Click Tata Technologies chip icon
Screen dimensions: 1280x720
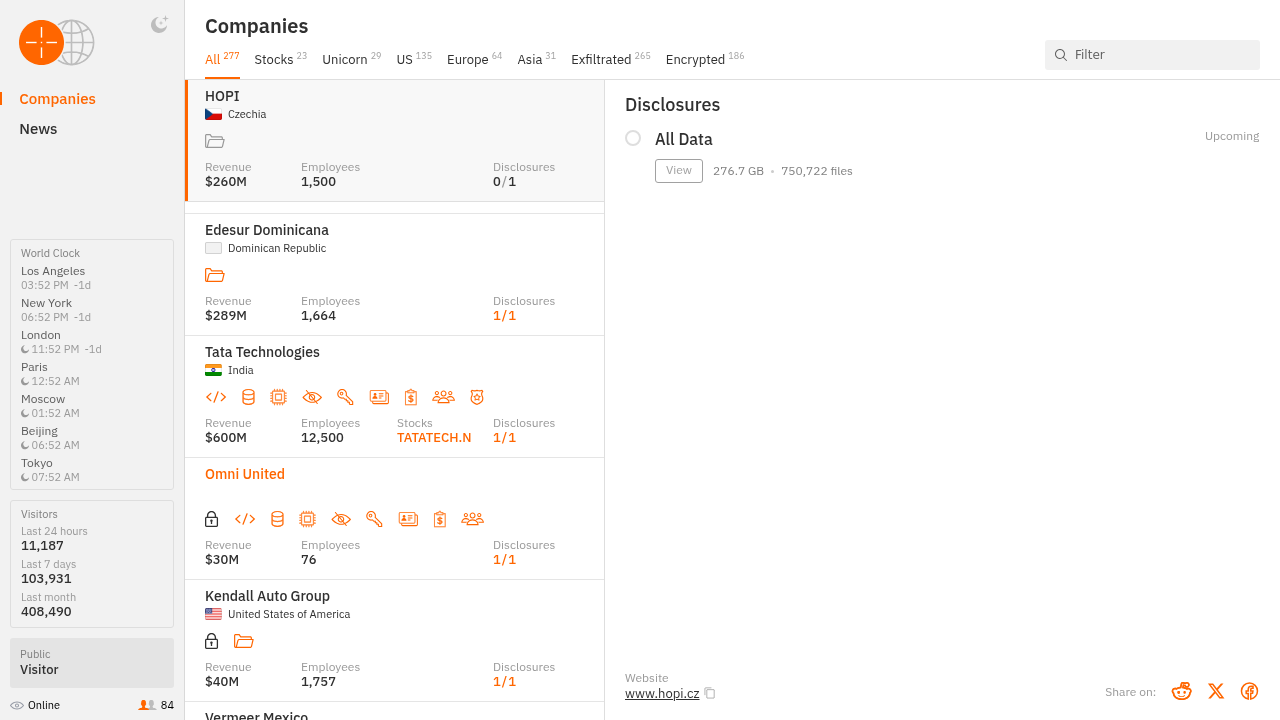279,397
